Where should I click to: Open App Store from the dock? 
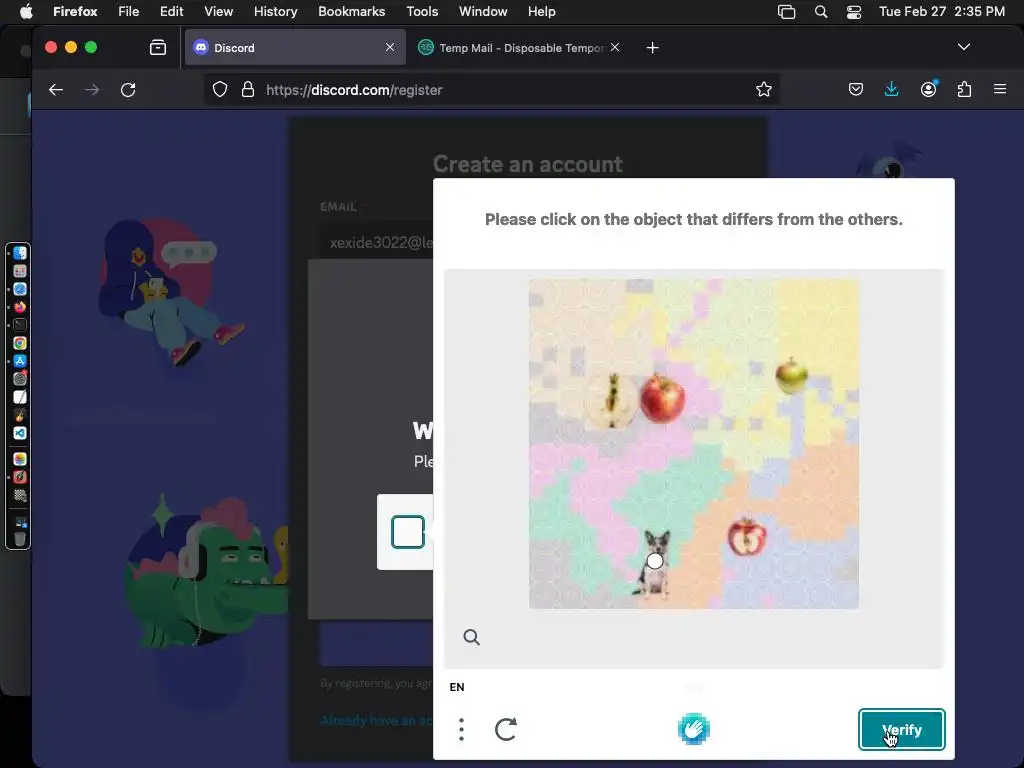20,360
